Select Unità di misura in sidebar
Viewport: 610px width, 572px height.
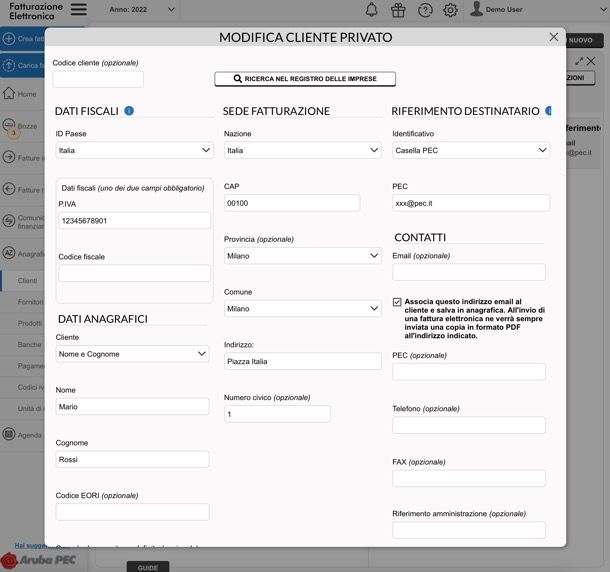31,409
